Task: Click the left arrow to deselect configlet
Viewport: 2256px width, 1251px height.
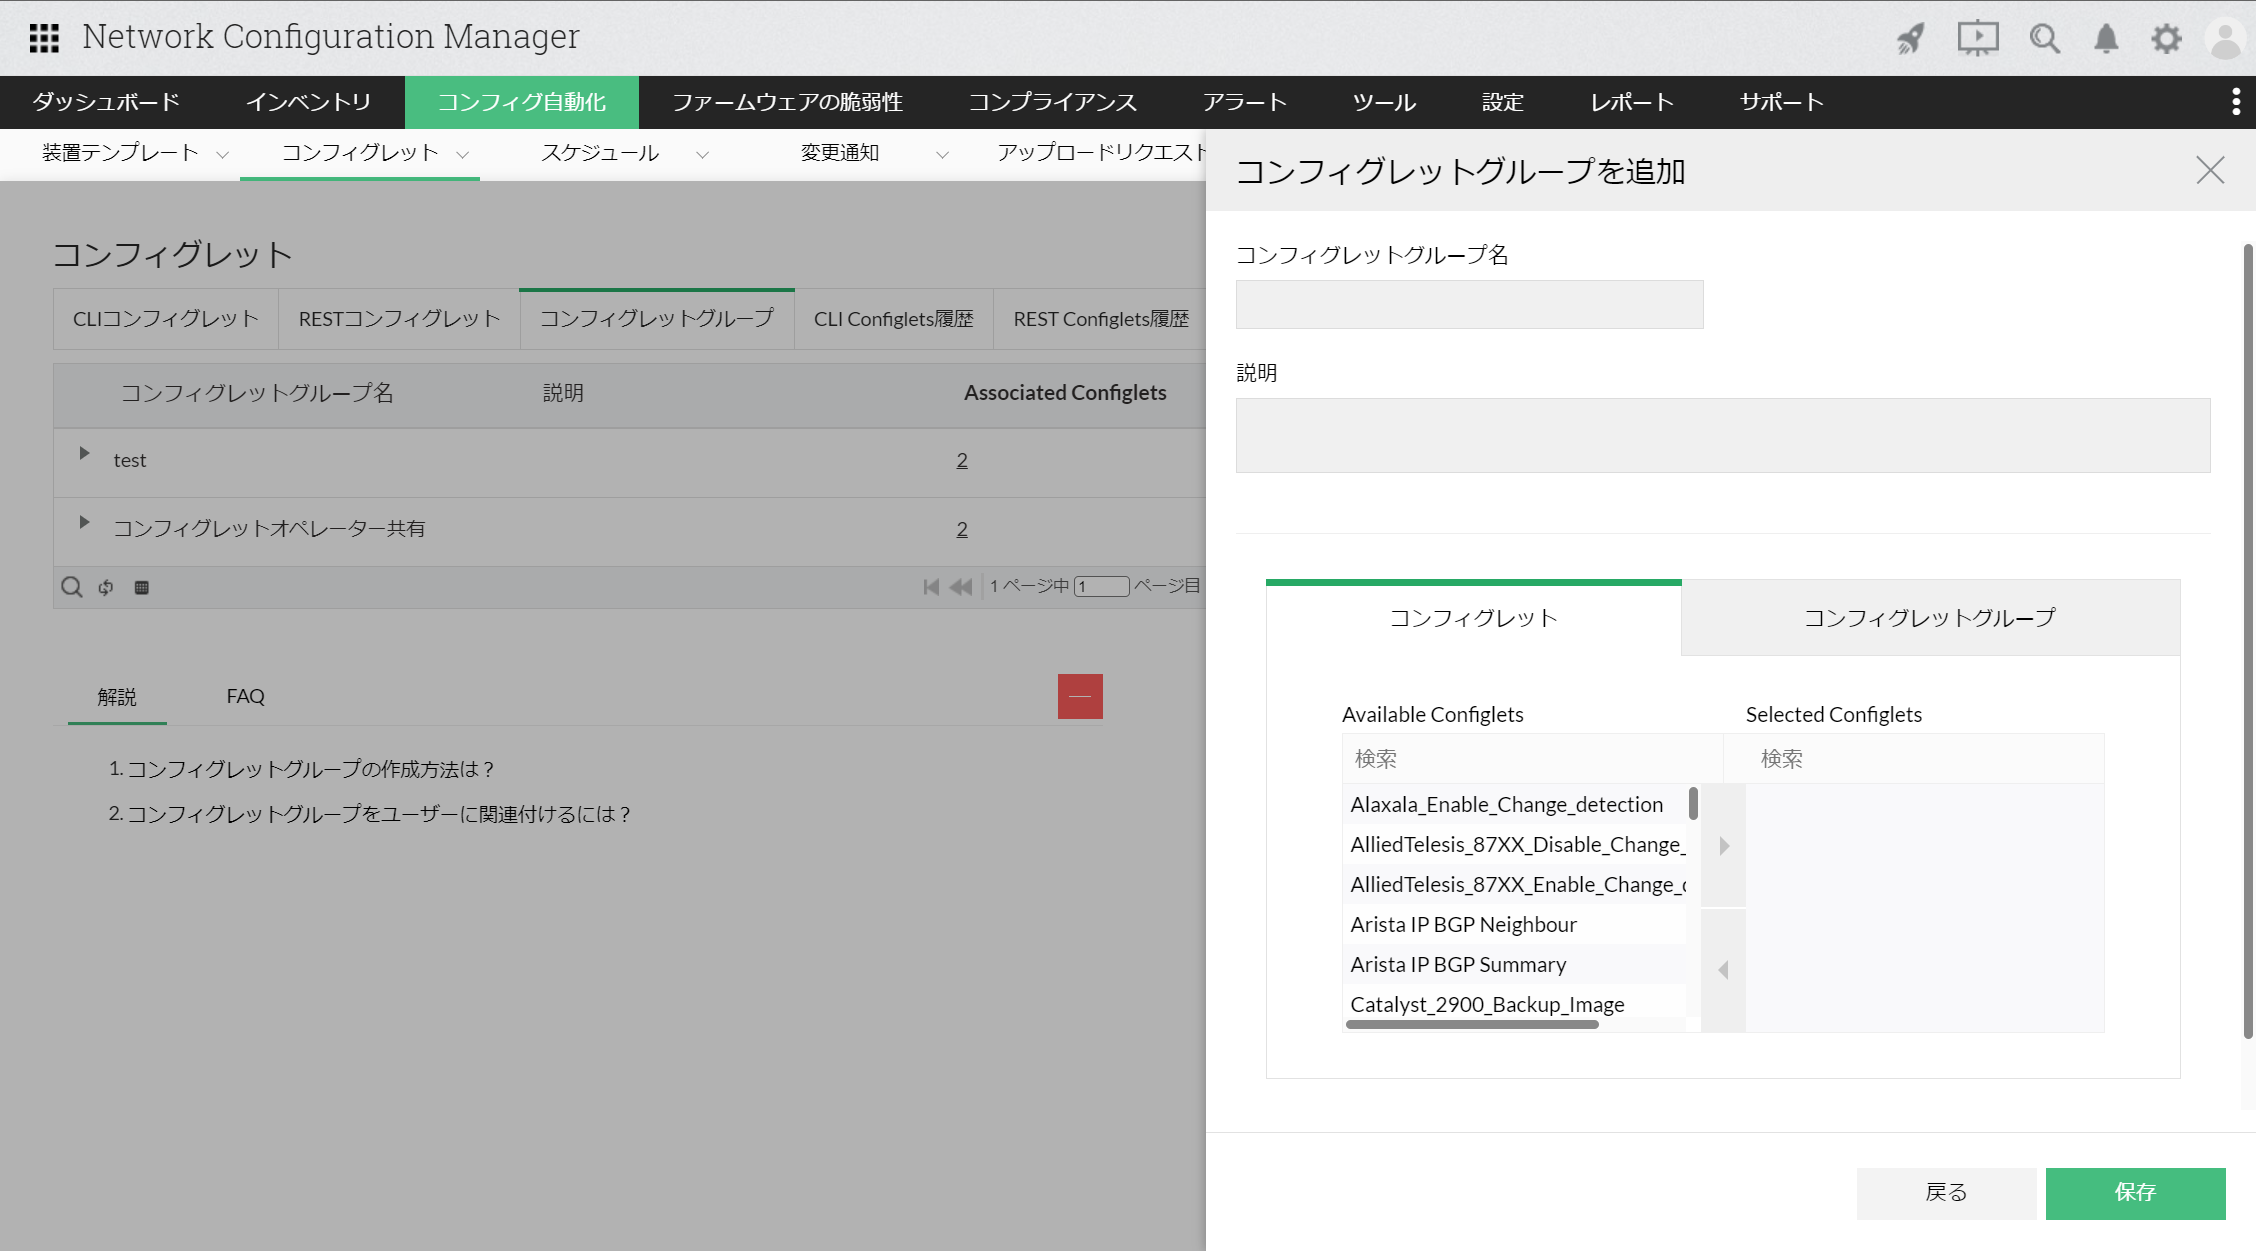Action: pos(1724,969)
